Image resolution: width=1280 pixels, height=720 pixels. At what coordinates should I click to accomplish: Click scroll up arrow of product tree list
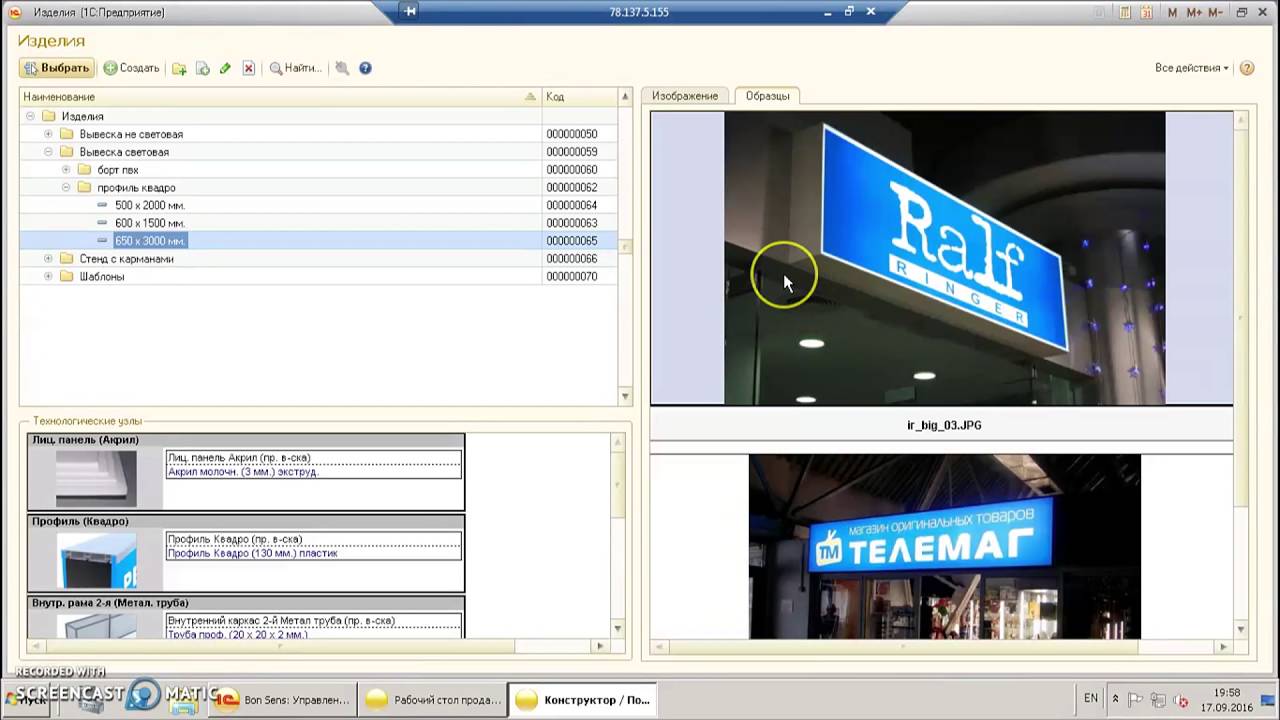(625, 97)
